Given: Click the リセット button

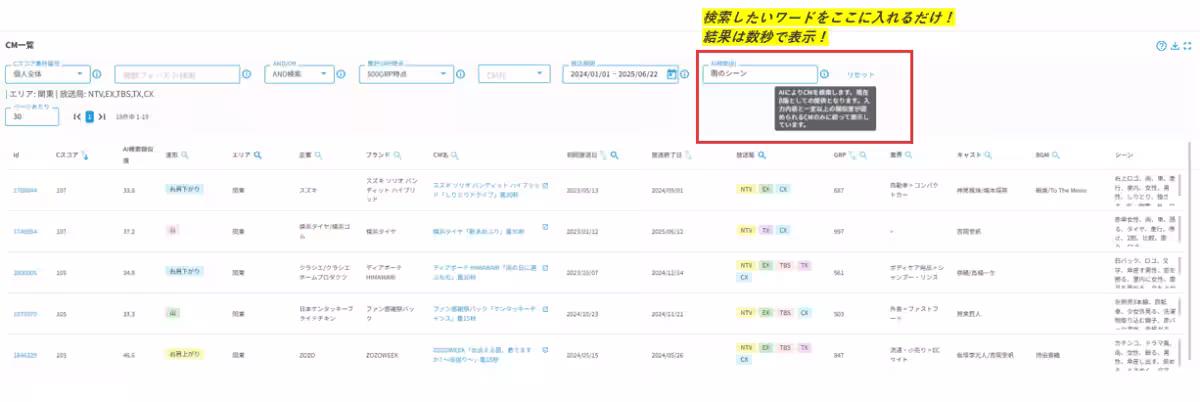Looking at the screenshot, I should 860,74.
